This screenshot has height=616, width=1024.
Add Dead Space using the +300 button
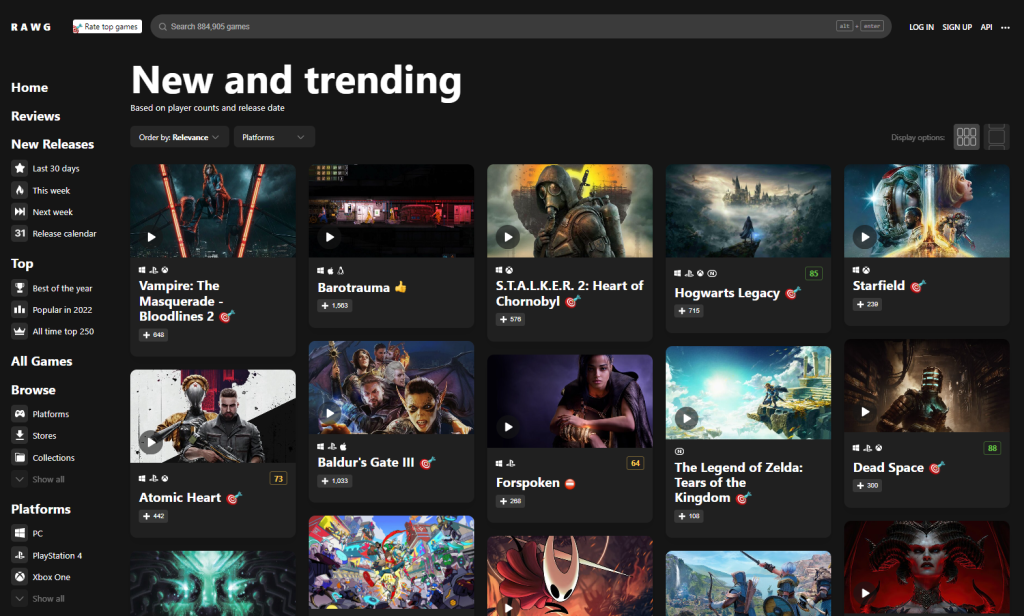tap(867, 485)
